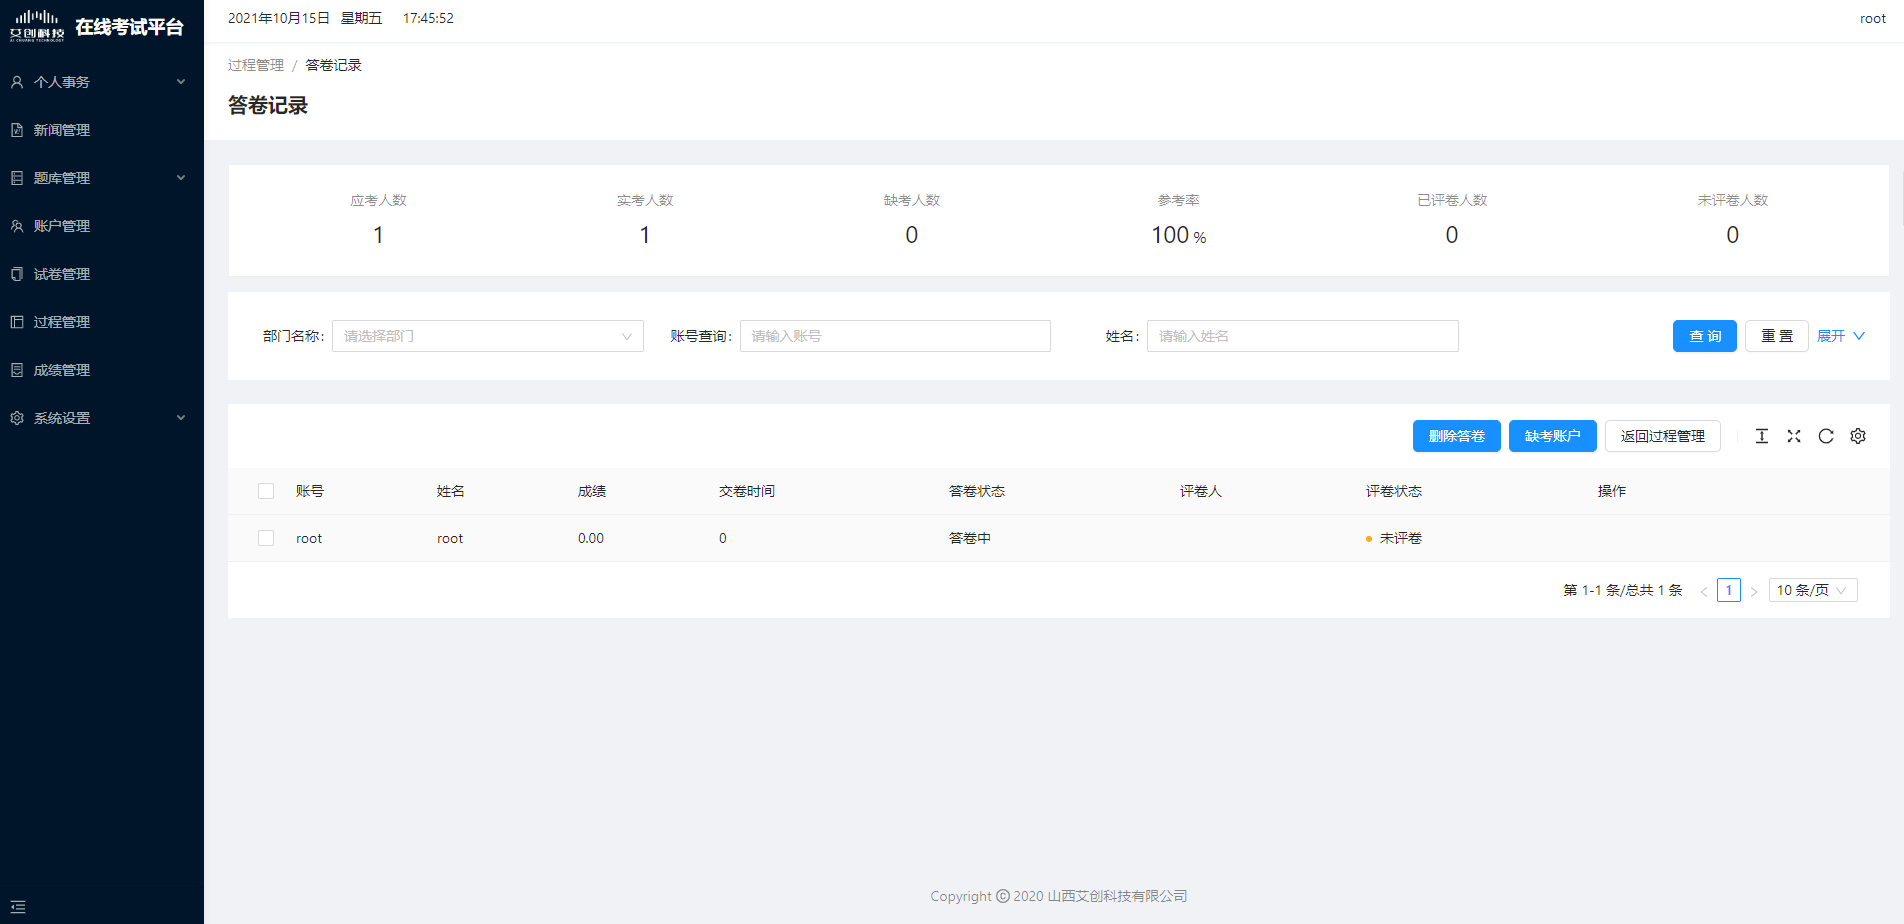Click the root username at top-right
The image size is (1904, 924).
click(x=1873, y=19)
